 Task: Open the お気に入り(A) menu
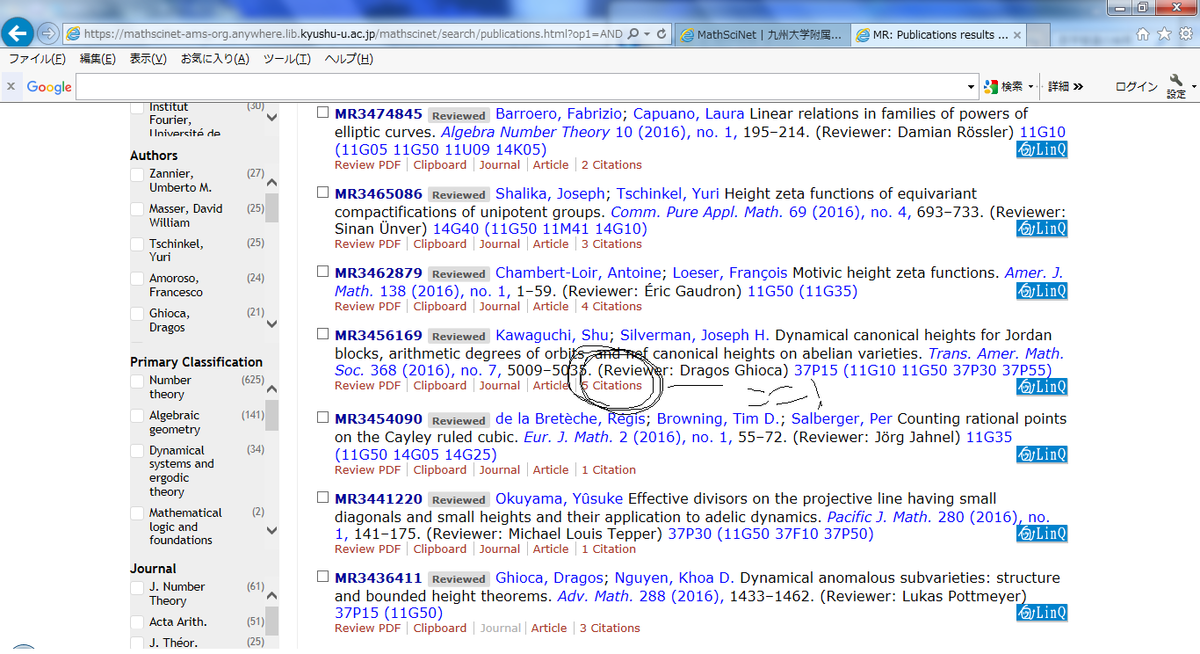click(x=215, y=59)
